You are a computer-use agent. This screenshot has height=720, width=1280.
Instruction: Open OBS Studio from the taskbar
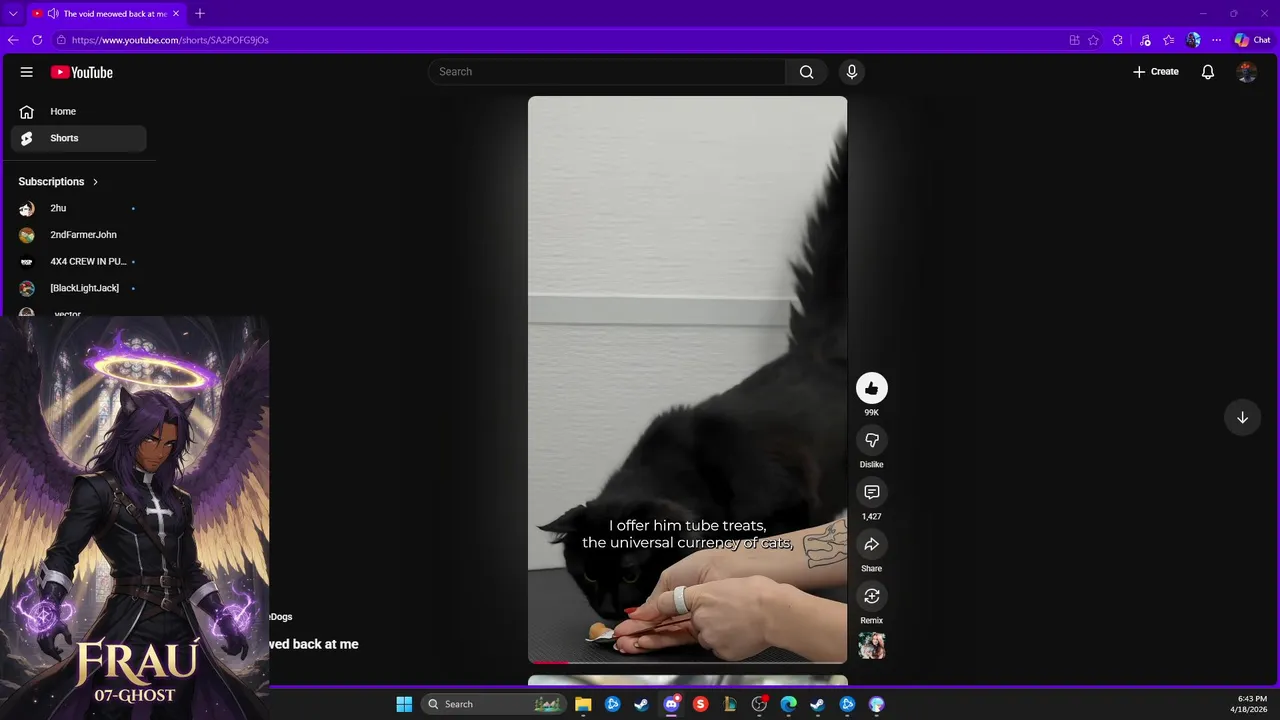click(x=759, y=704)
